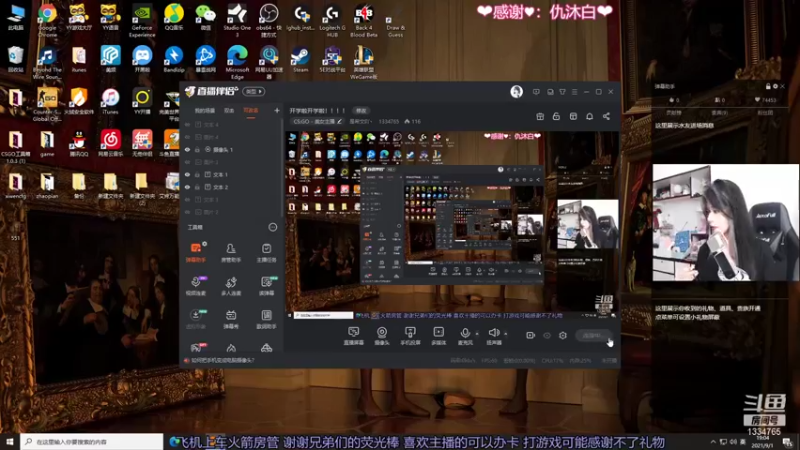This screenshot has width=800, height=450.
Task: Open the 弹幕助手 tool in toolbox
Action: [x=196, y=253]
